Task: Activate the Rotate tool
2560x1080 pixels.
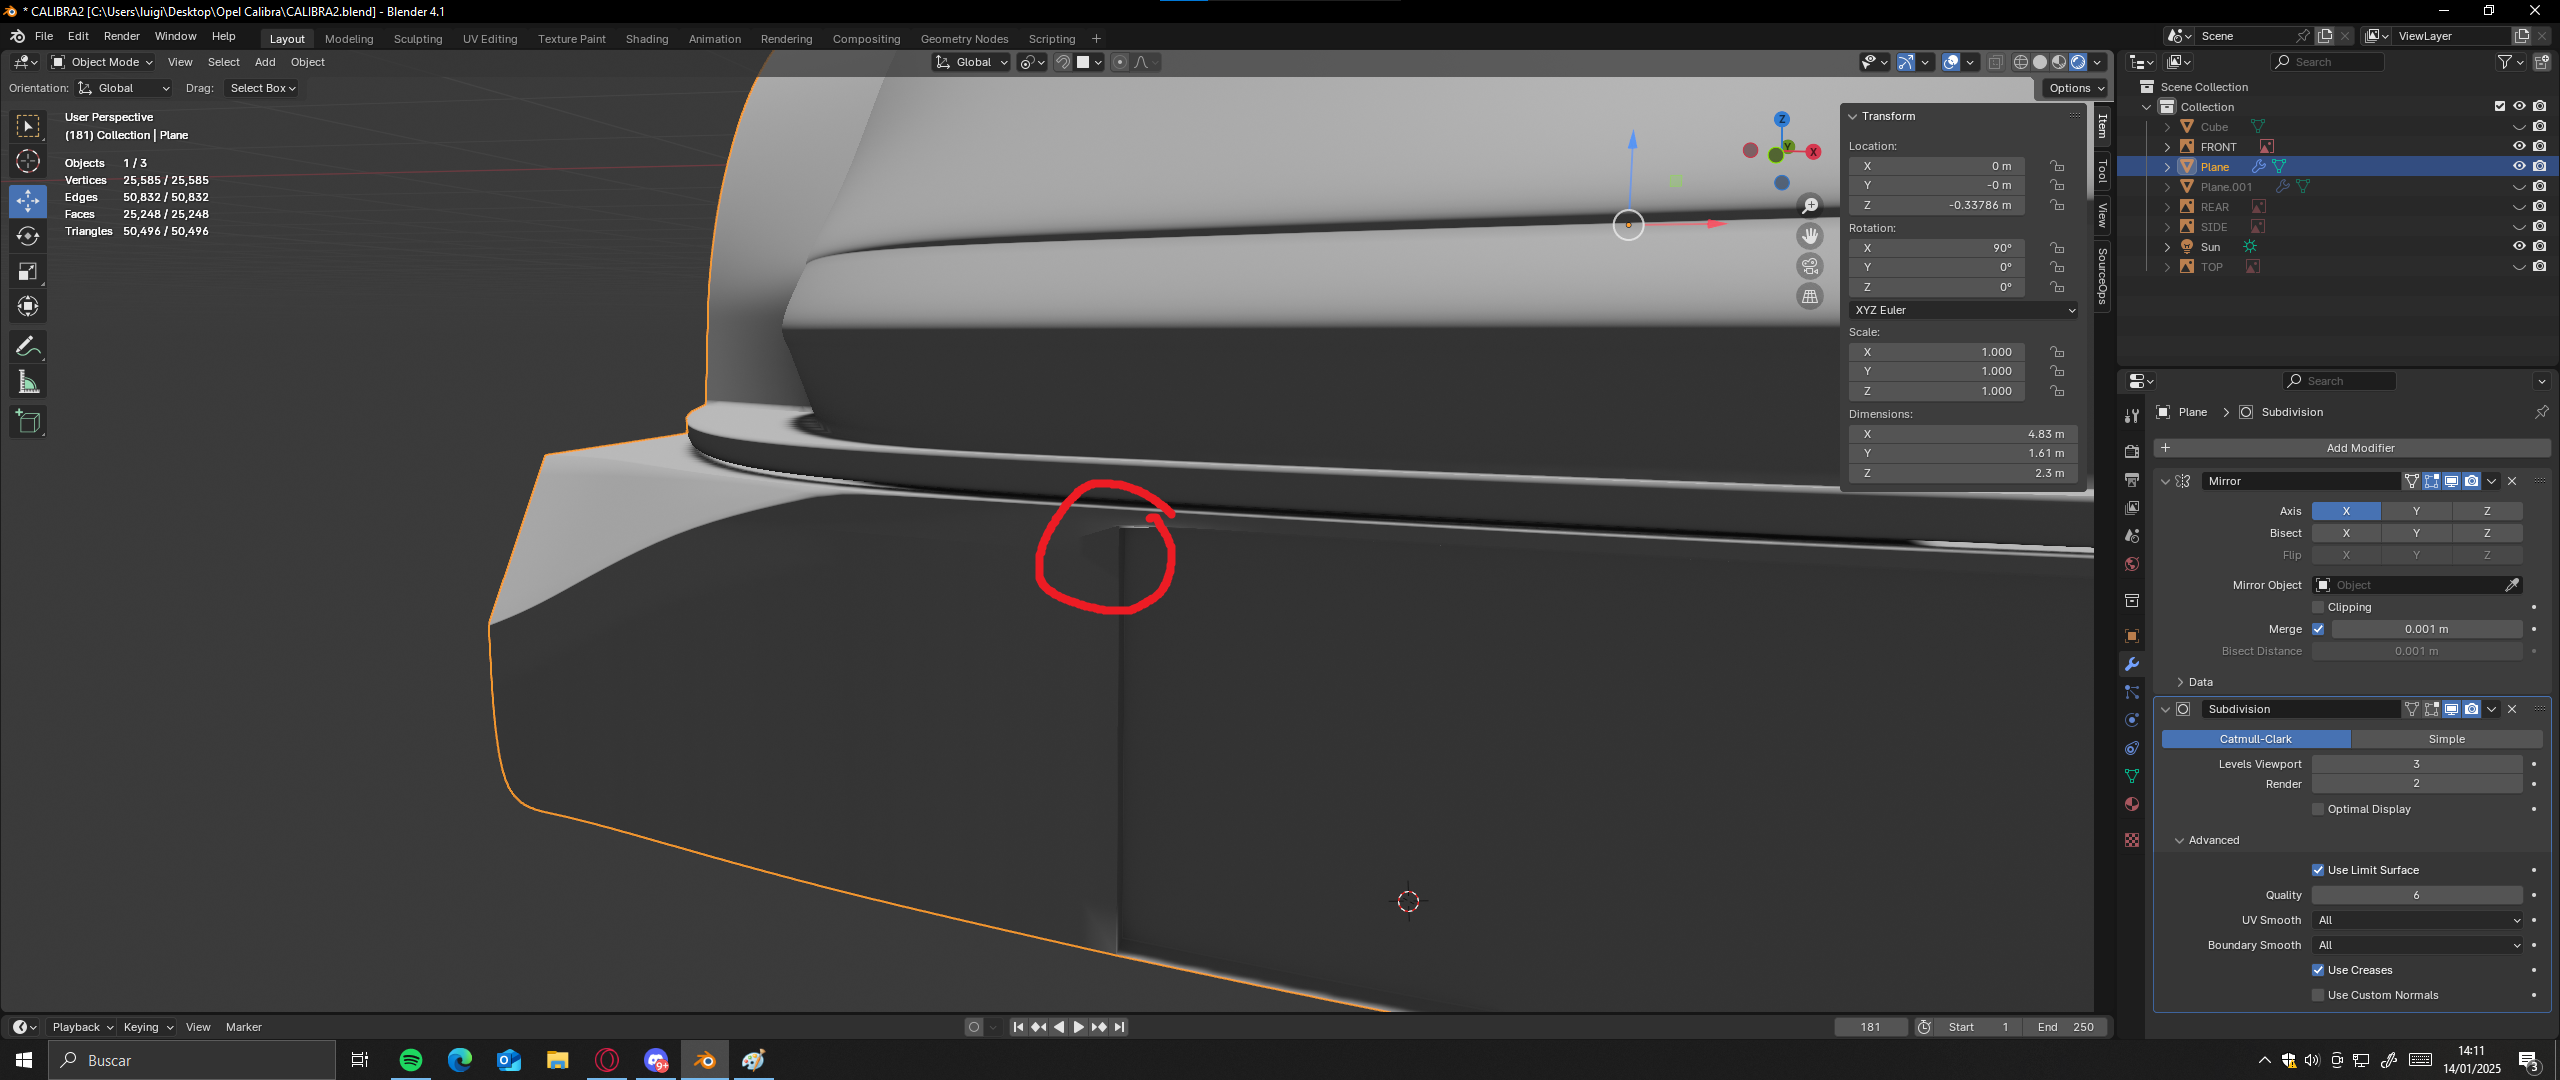Action: tap(28, 236)
